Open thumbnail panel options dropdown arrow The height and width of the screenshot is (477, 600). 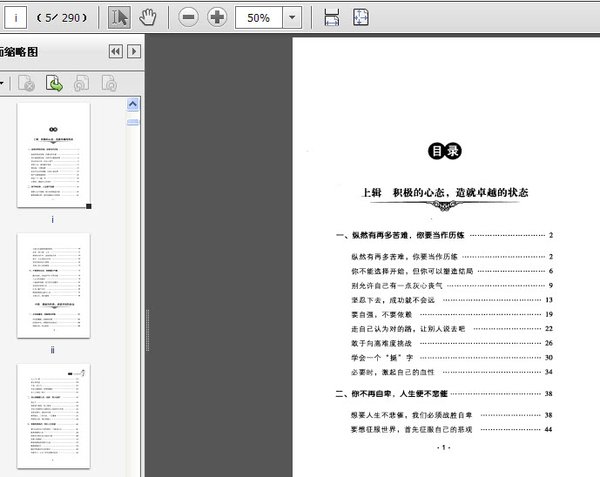pyautogui.click(x=3, y=84)
